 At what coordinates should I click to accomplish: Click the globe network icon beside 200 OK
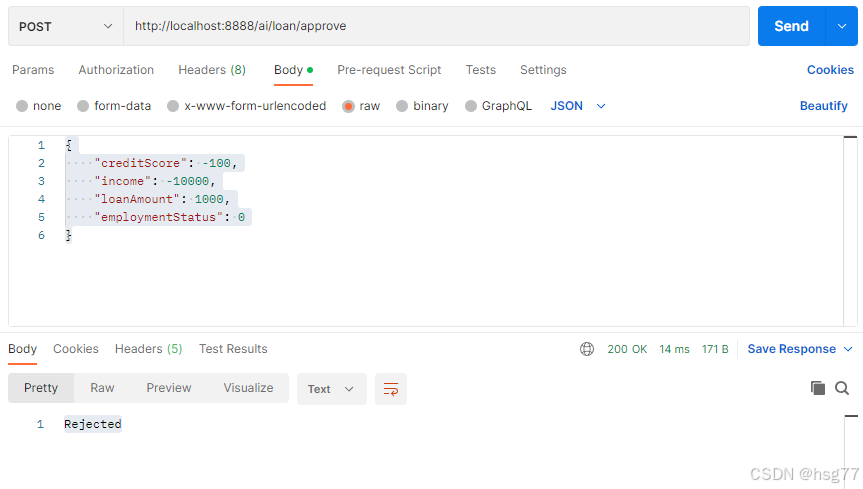587,349
